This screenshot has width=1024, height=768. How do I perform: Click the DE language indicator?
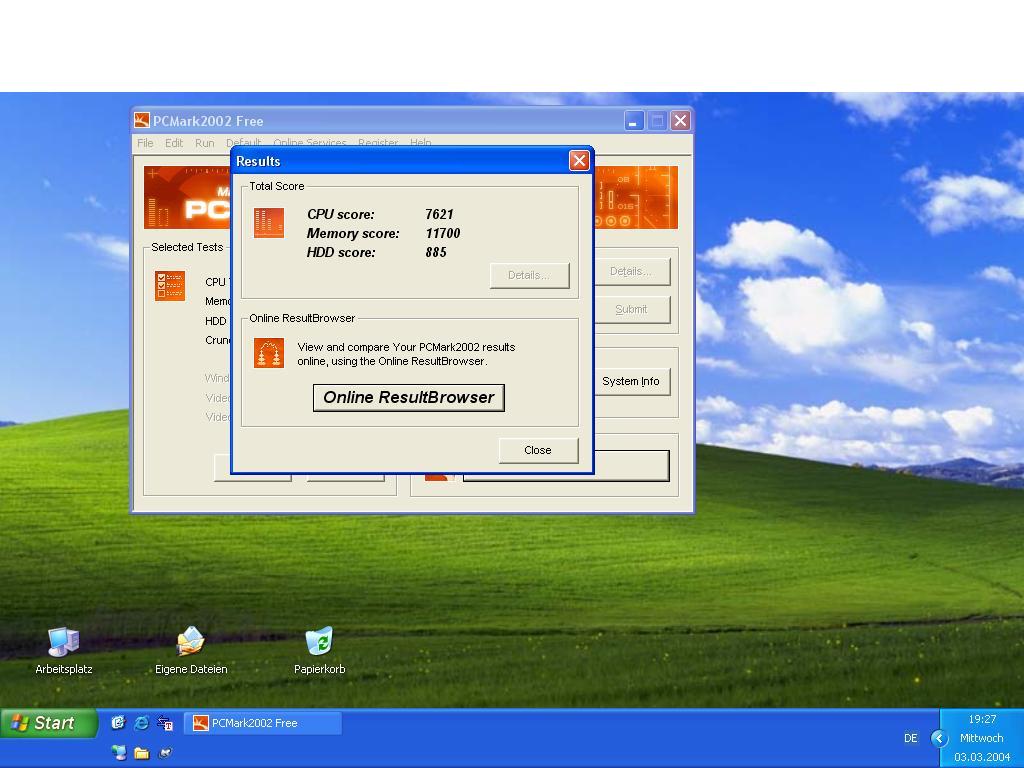[x=910, y=738]
